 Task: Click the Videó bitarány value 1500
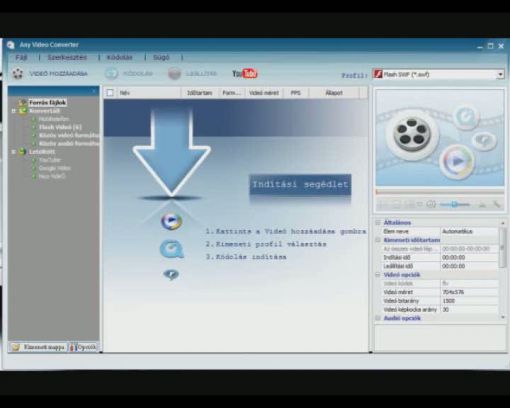(469, 301)
